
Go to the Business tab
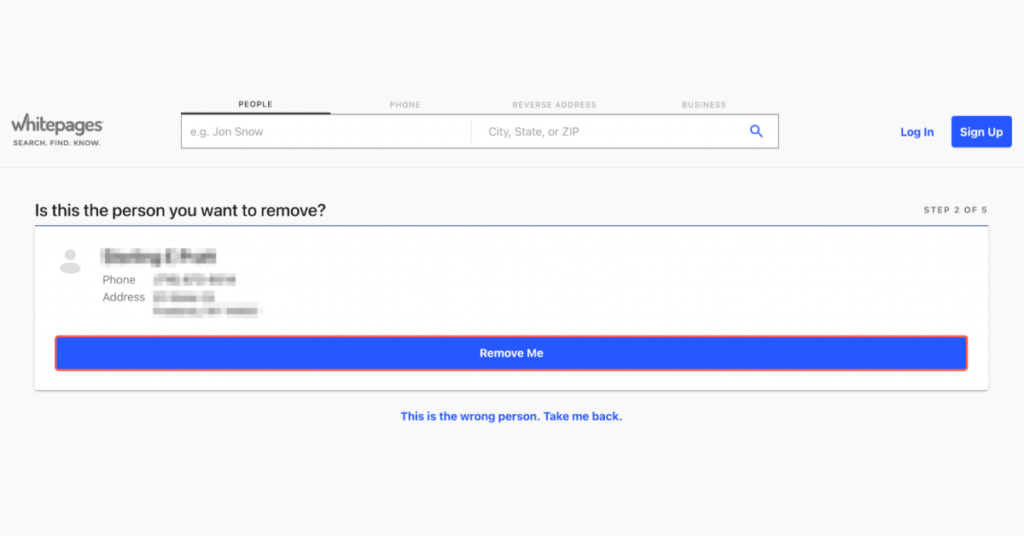(704, 104)
